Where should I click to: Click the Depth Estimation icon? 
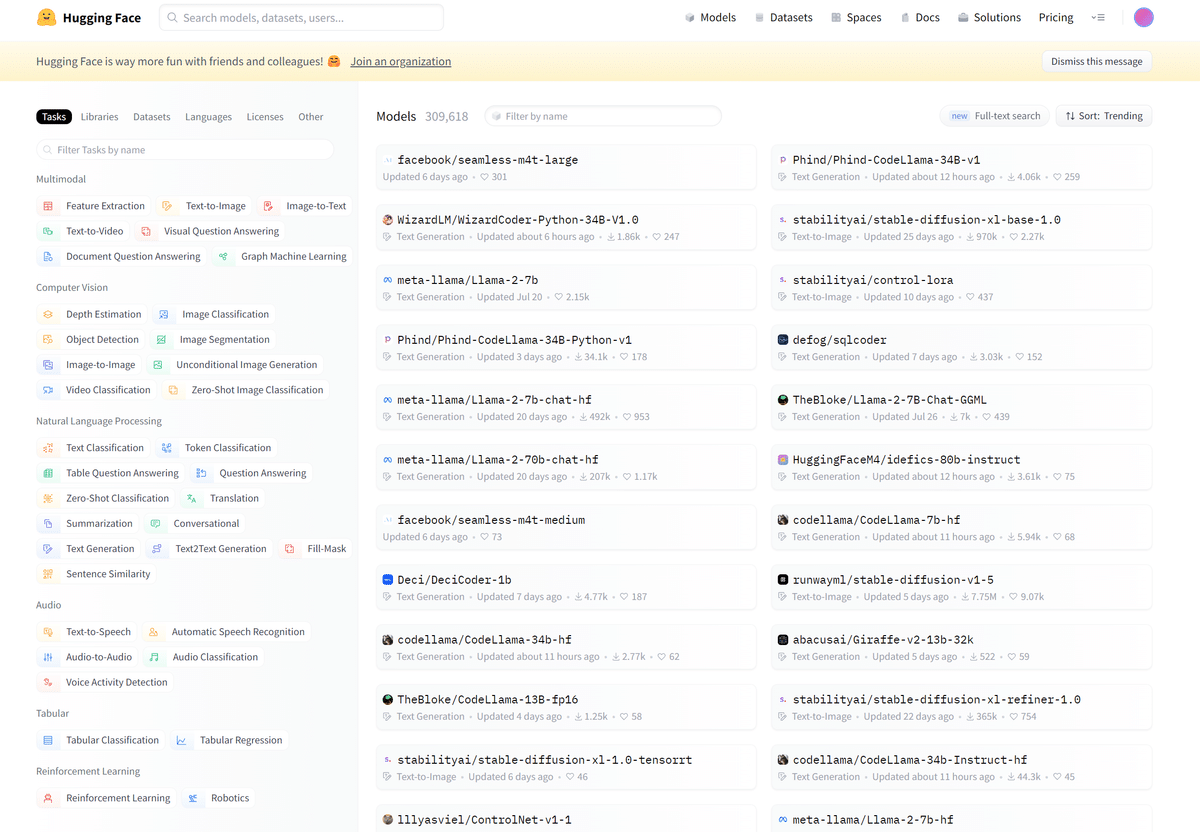point(48,314)
